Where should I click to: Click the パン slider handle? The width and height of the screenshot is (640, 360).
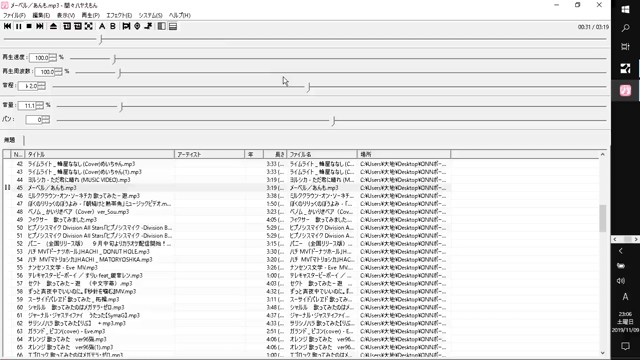point(333,121)
